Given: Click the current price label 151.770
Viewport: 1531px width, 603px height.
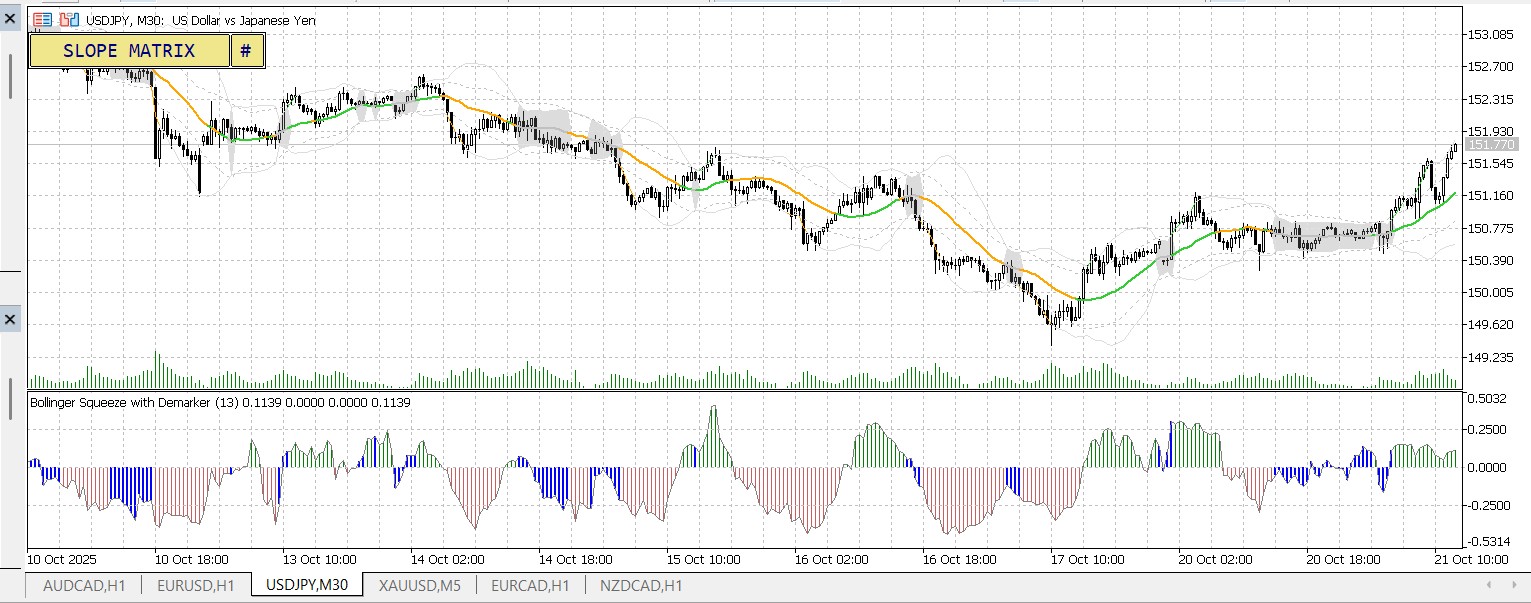Looking at the screenshot, I should [1491, 144].
